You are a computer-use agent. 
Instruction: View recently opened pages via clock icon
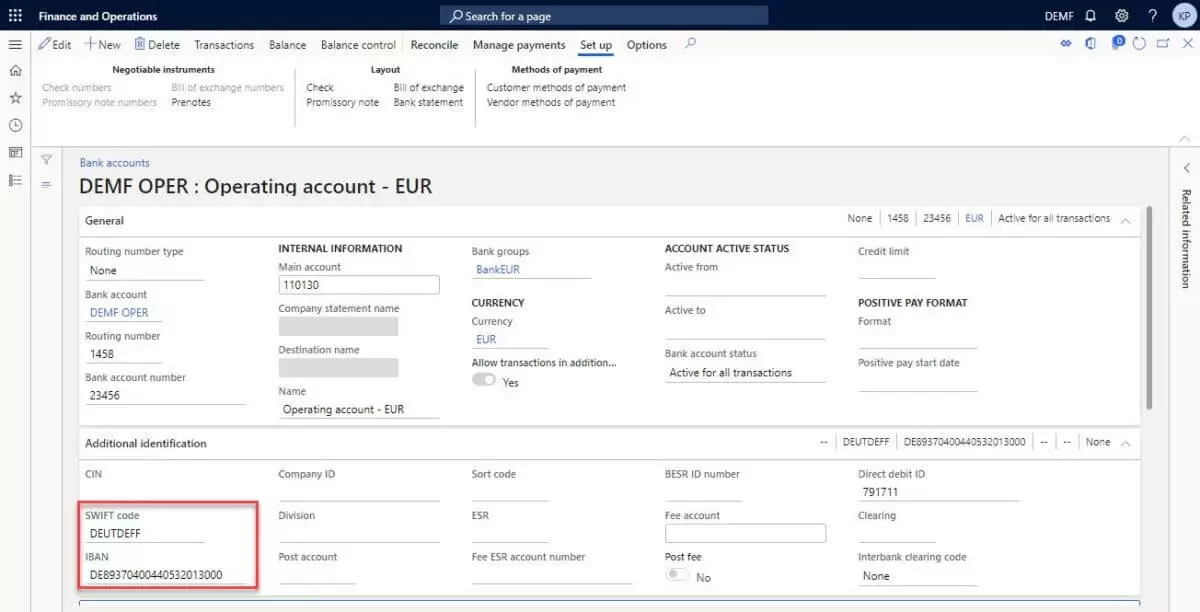pos(15,124)
